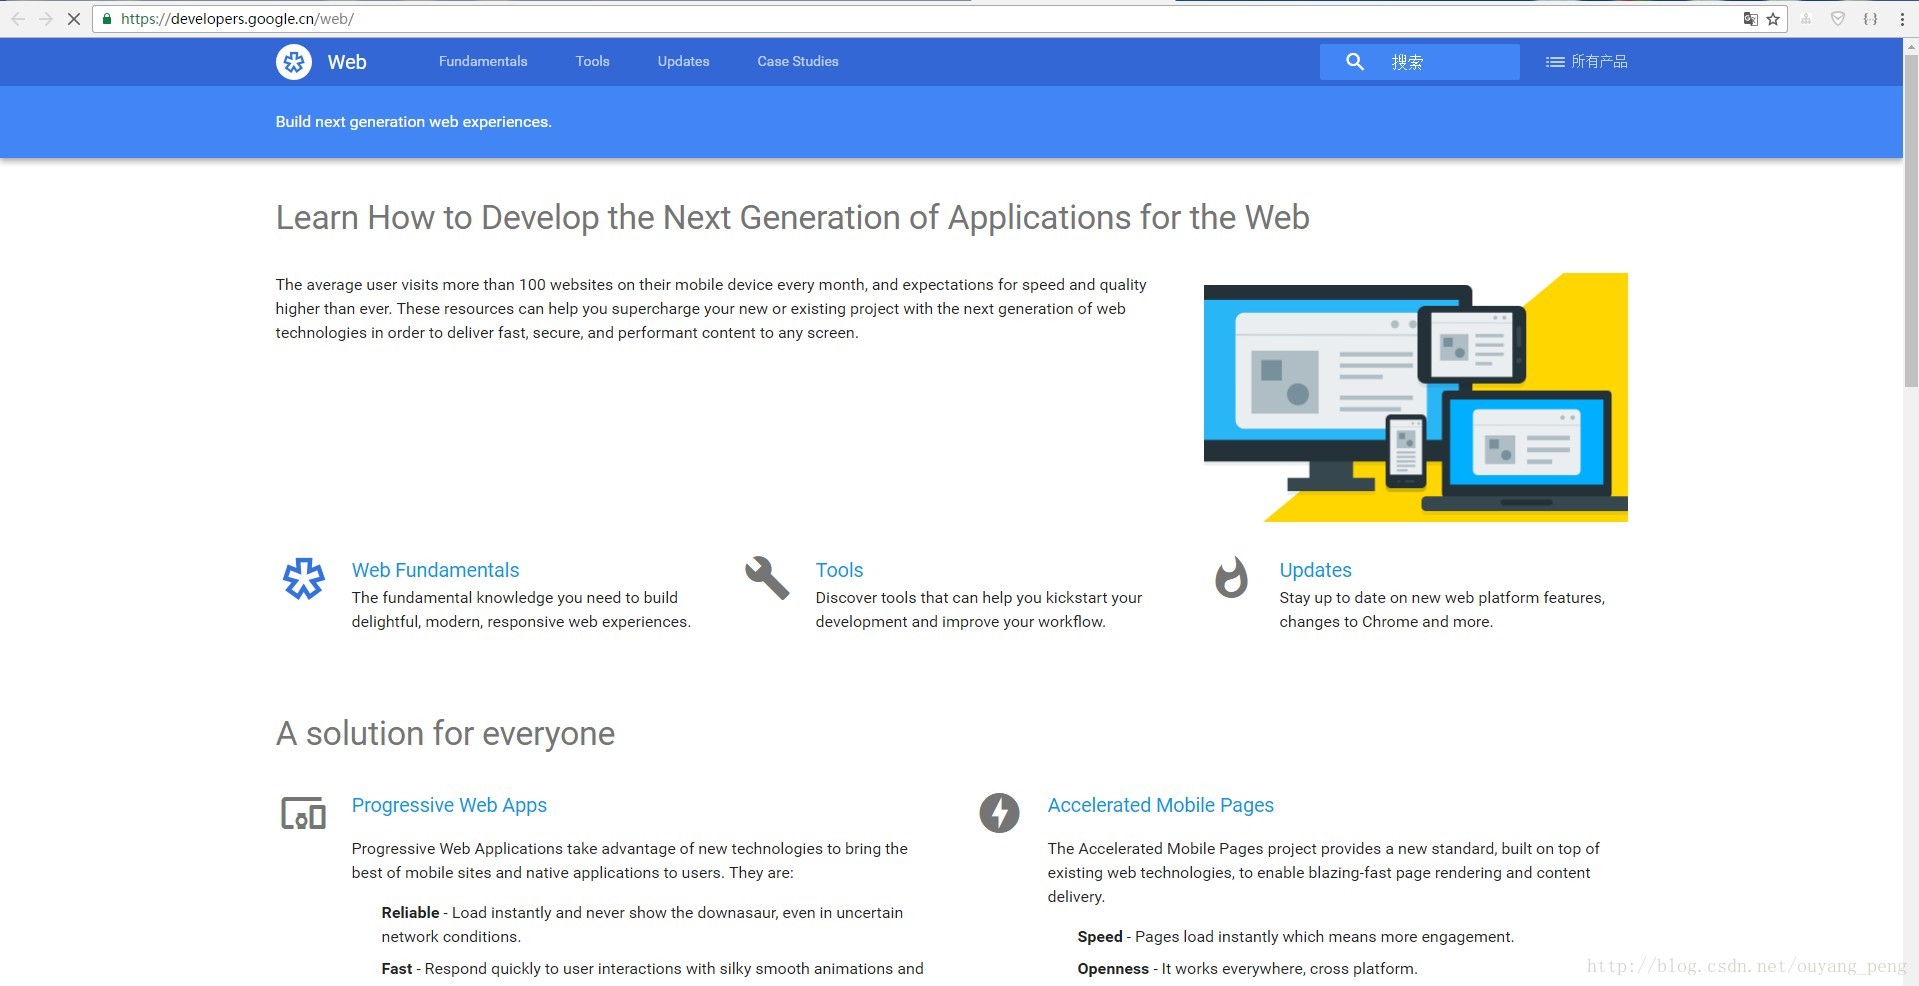
Task: Focus the 搜索 search field
Action: coord(1419,62)
